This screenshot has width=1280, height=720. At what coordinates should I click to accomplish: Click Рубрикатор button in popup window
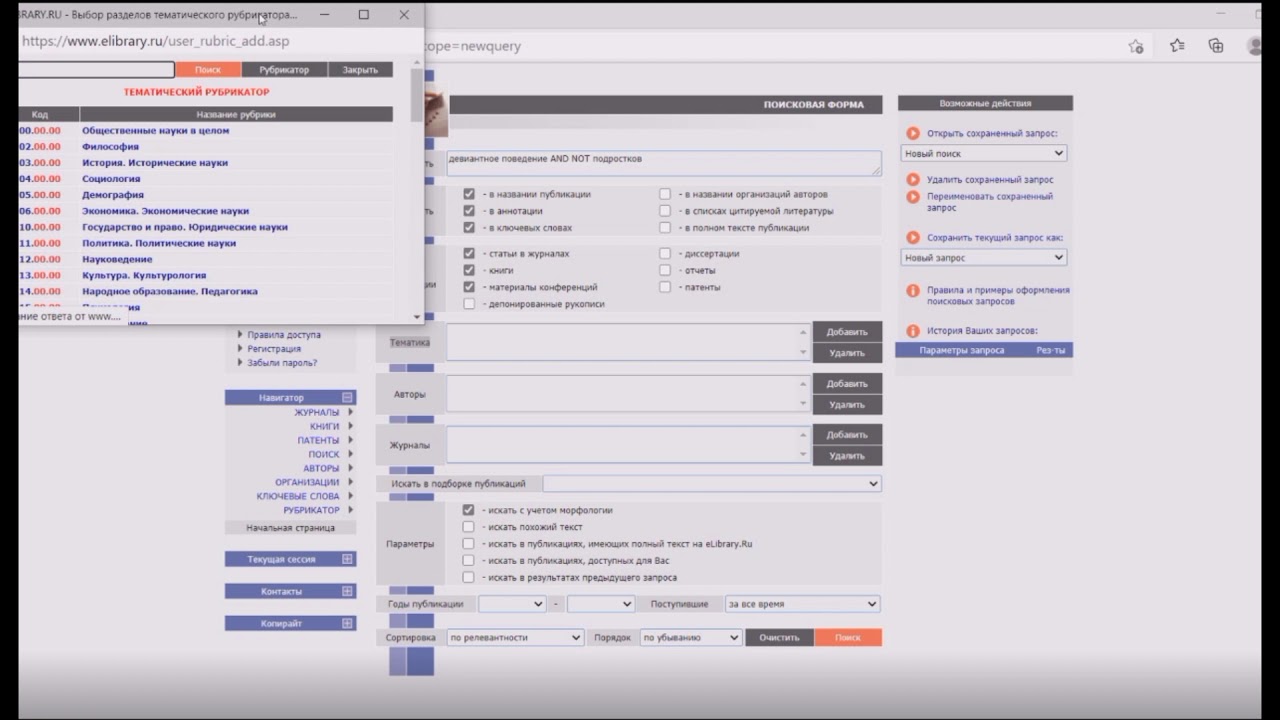285,70
